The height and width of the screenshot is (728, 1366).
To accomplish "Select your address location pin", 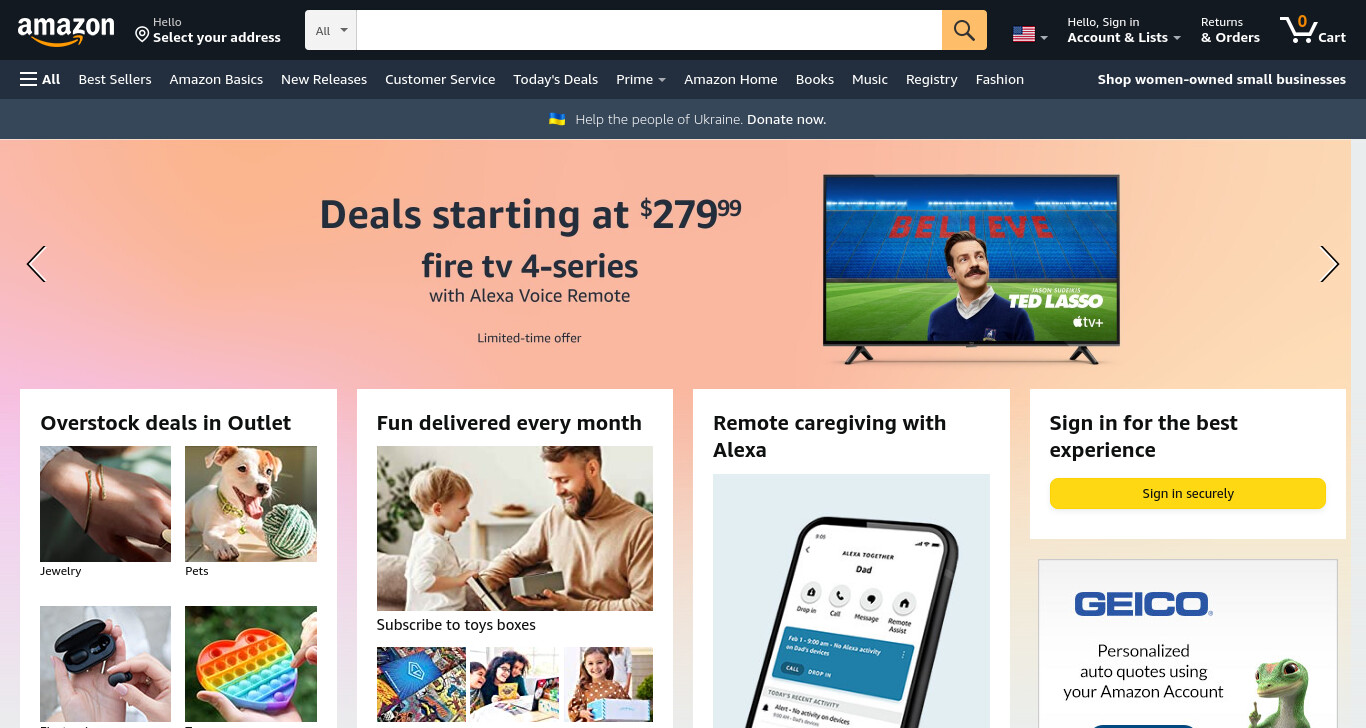I will pos(141,34).
